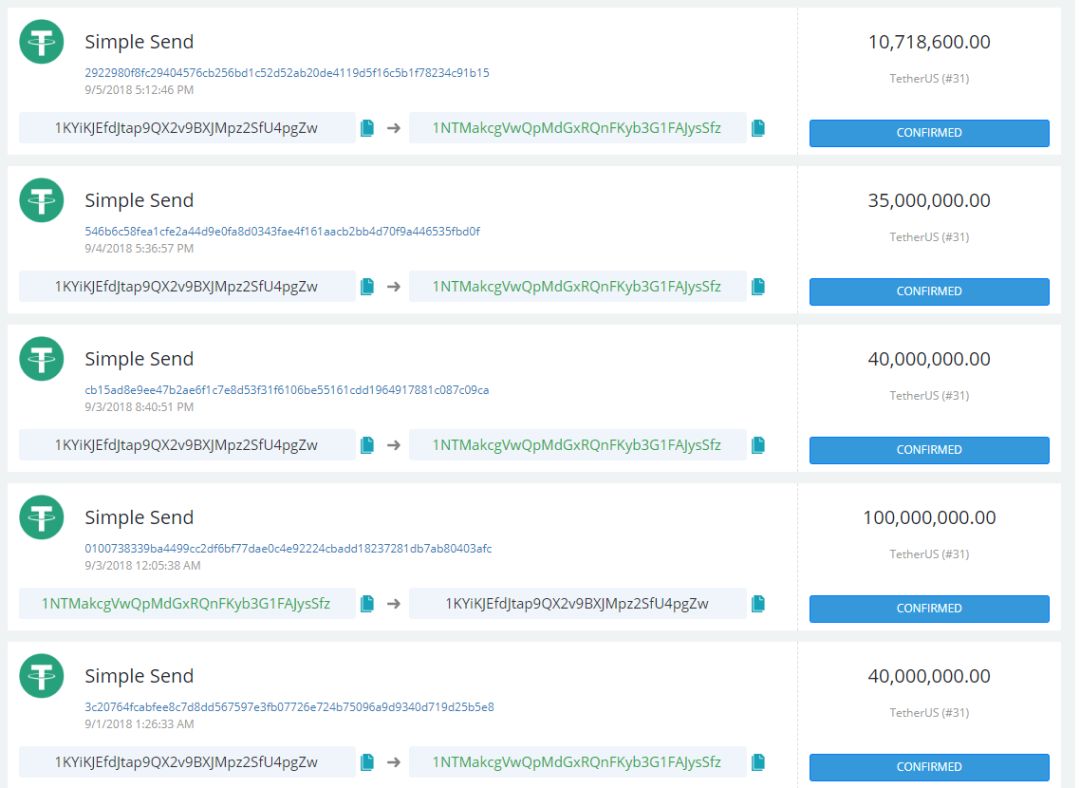Screen dimensions: 1080x788
Task: Click Simple Send title dated 9/5/2018
Action: [139, 42]
